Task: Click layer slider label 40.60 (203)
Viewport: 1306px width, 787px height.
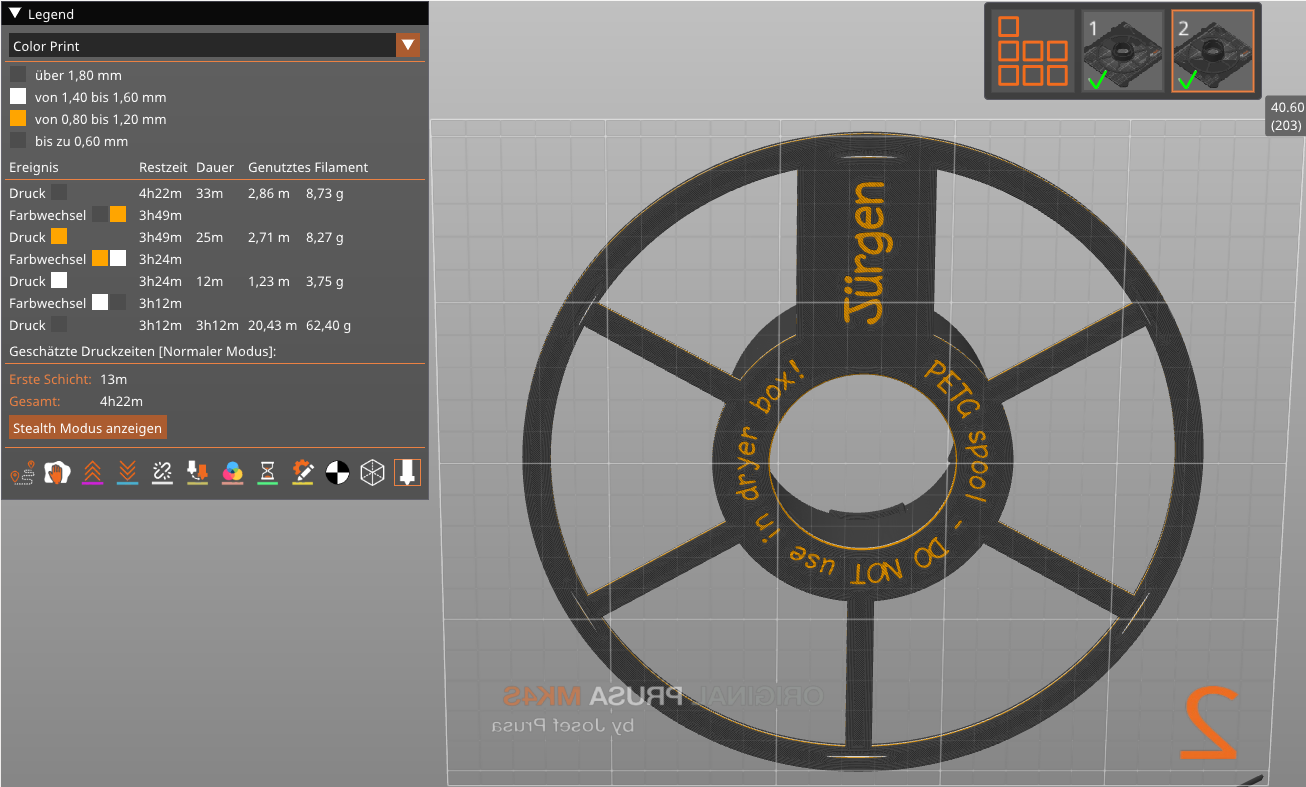Action: (x=1286, y=116)
